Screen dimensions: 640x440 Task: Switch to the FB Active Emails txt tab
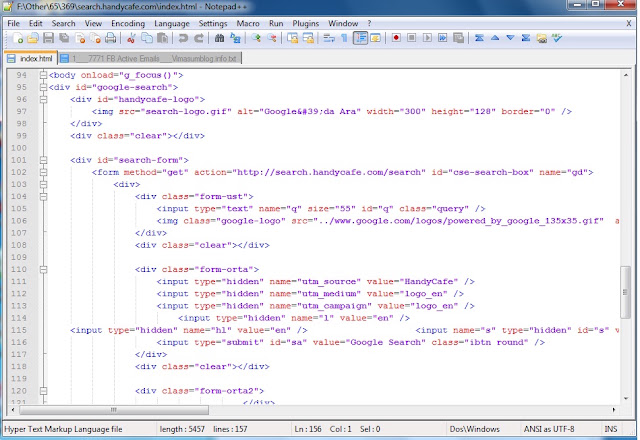coord(149,58)
